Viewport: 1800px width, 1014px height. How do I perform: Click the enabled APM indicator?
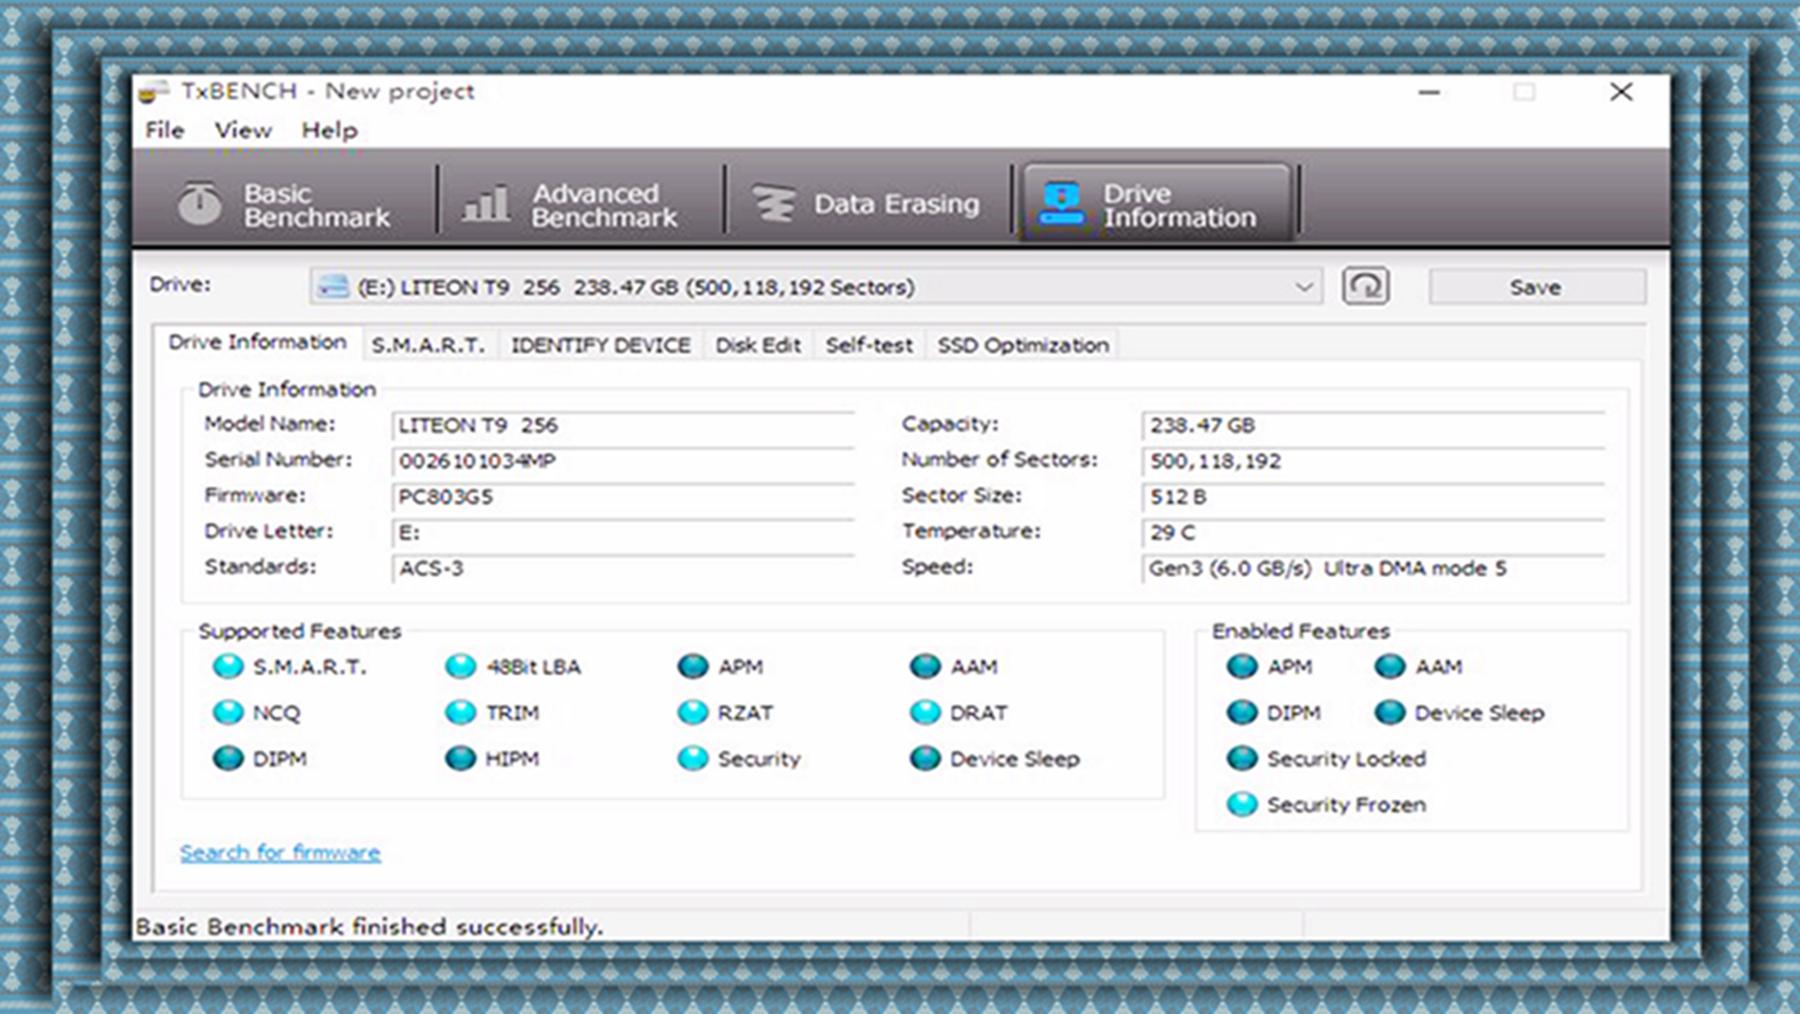pyautogui.click(x=1242, y=666)
